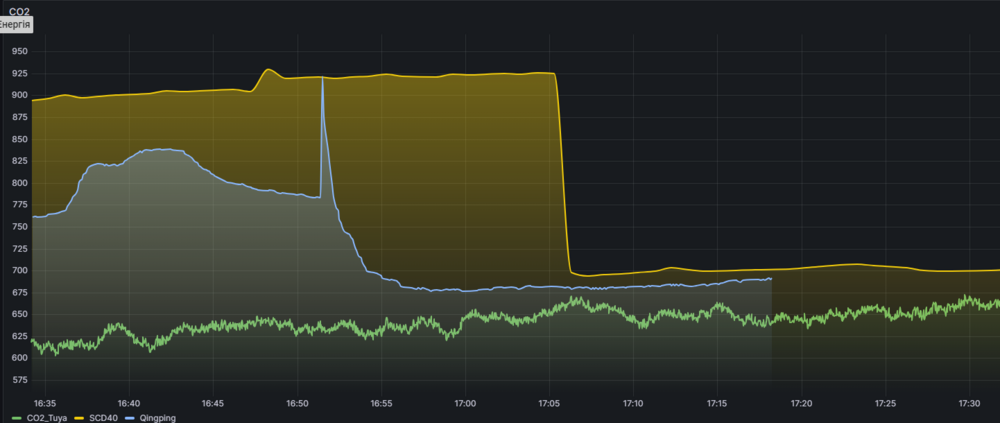
Task: Click the 850 Y-axis label
Action: (20, 140)
